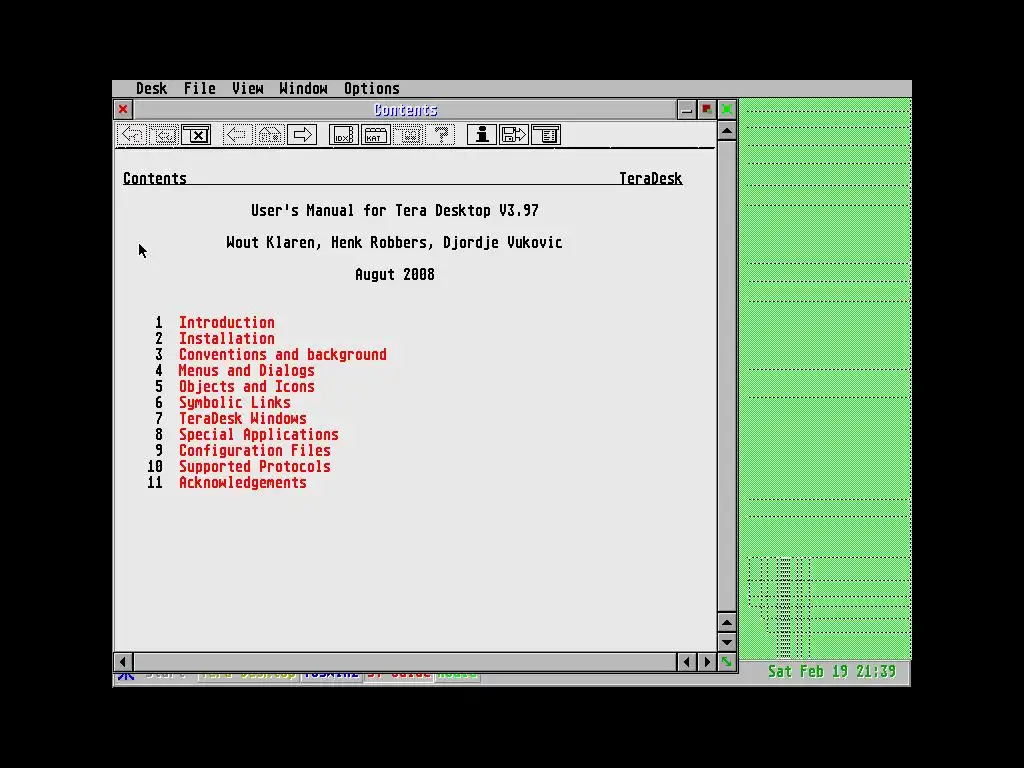Open the Symbolic Links chapter

(x=234, y=402)
